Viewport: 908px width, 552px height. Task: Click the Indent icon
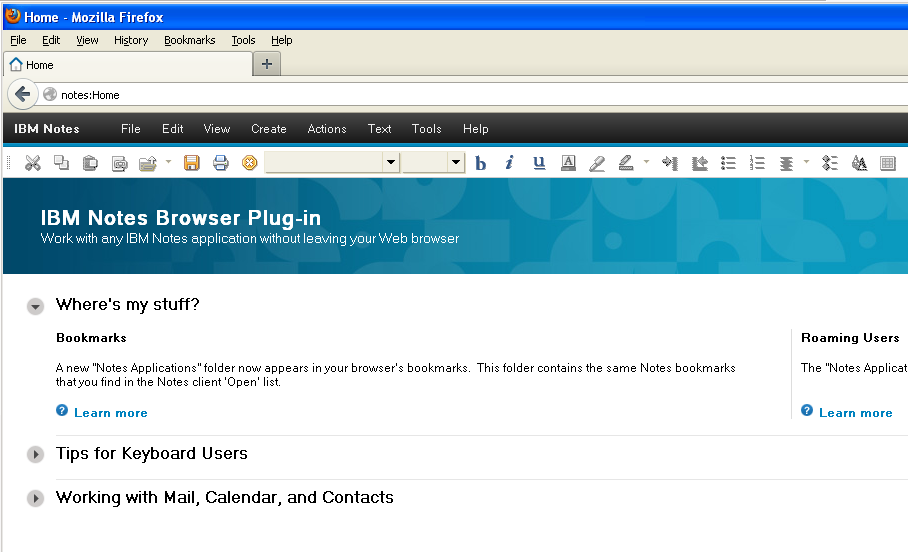(670, 163)
